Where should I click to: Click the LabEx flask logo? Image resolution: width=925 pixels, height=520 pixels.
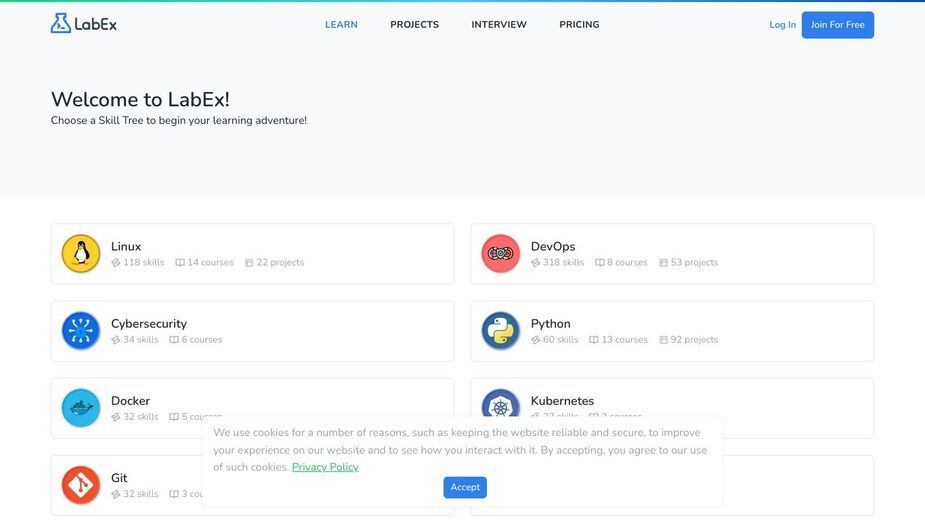tap(84, 24)
